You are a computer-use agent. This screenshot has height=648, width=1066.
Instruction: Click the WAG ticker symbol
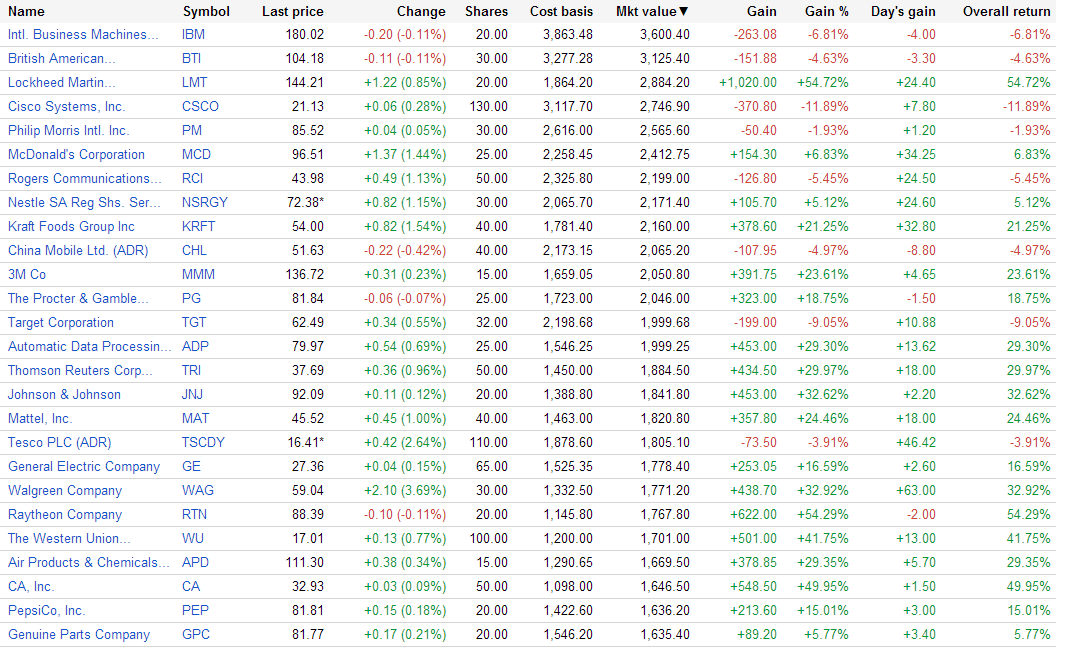(198, 490)
